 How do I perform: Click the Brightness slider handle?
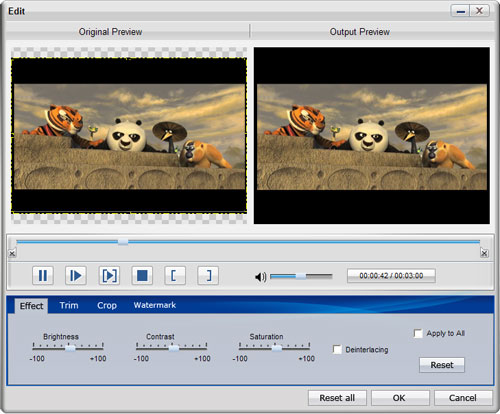click(x=70, y=348)
